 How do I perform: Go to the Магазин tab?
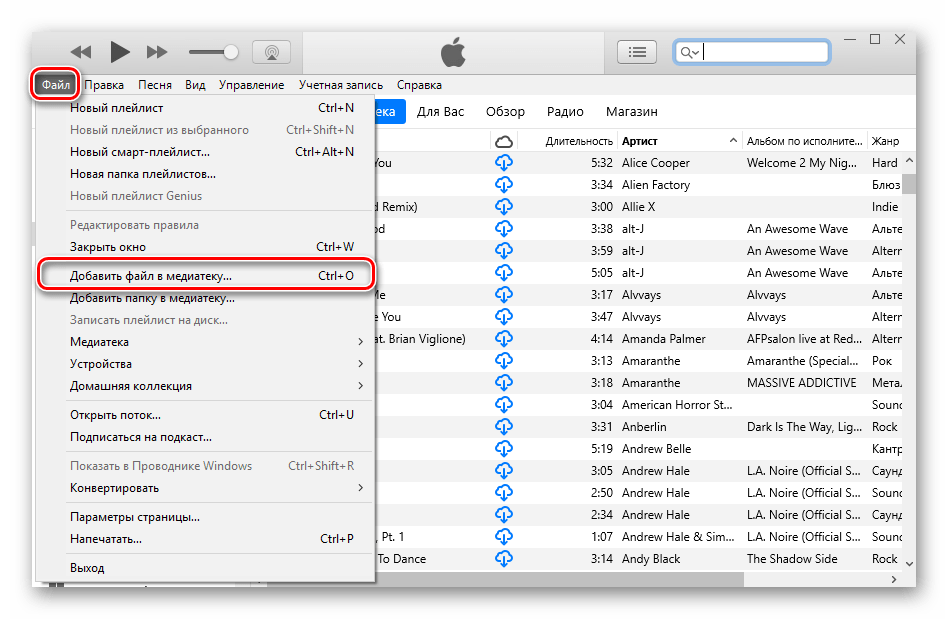[x=632, y=112]
